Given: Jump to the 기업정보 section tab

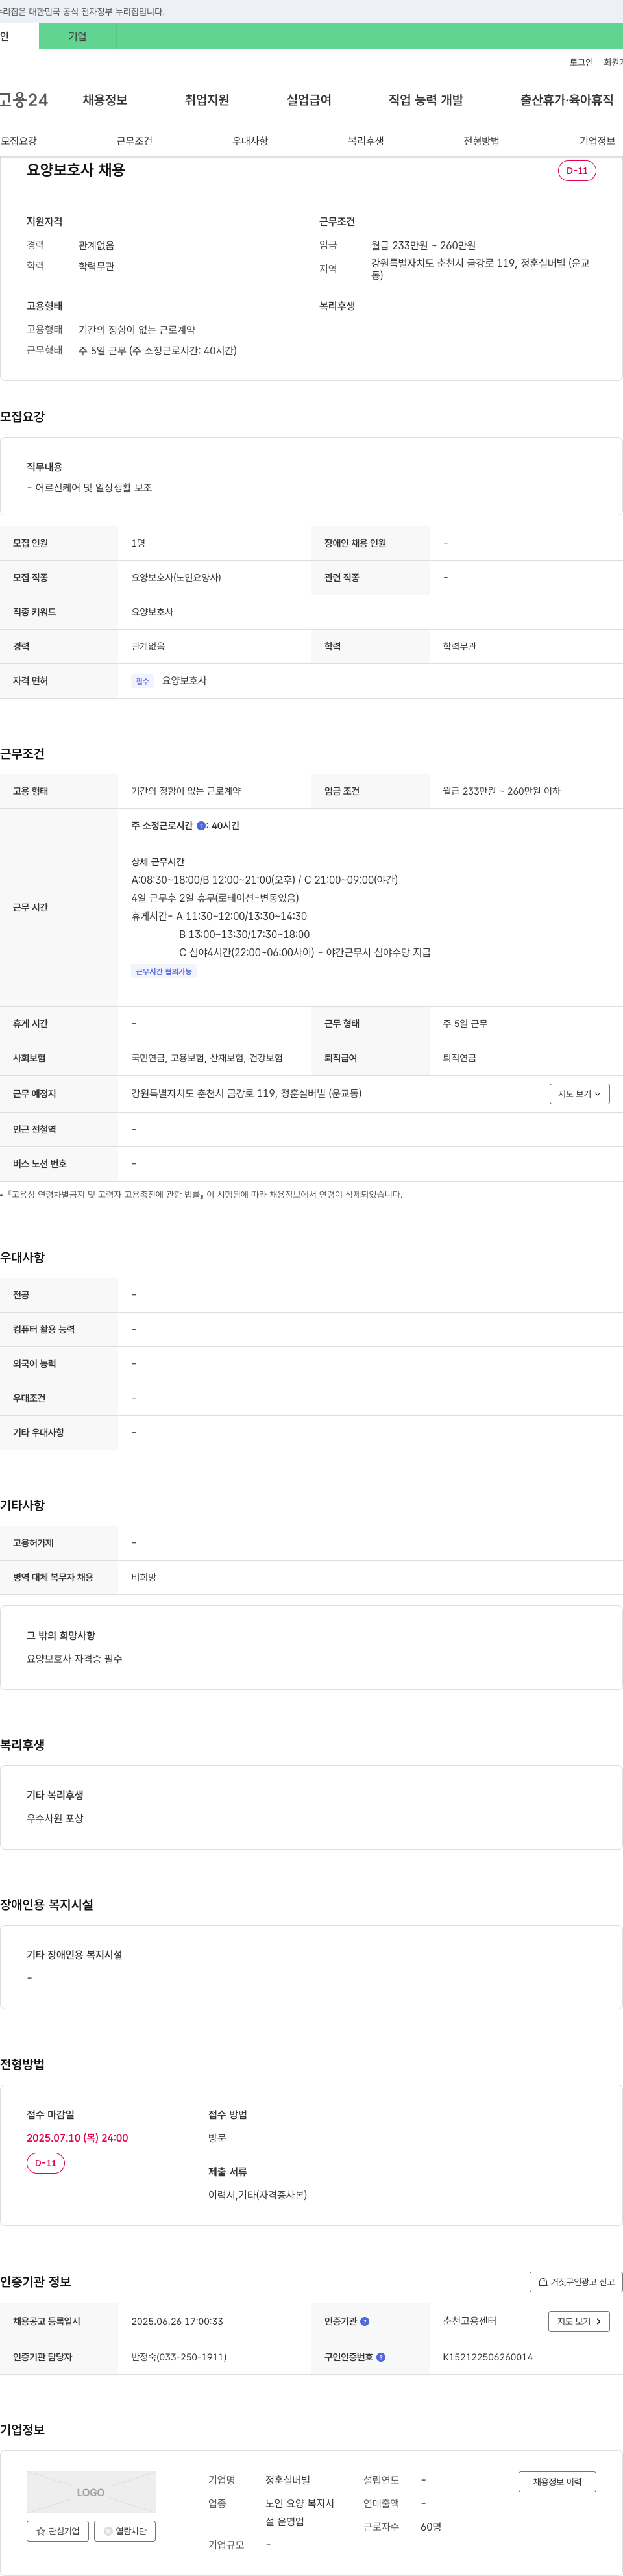Looking at the screenshot, I should [597, 141].
